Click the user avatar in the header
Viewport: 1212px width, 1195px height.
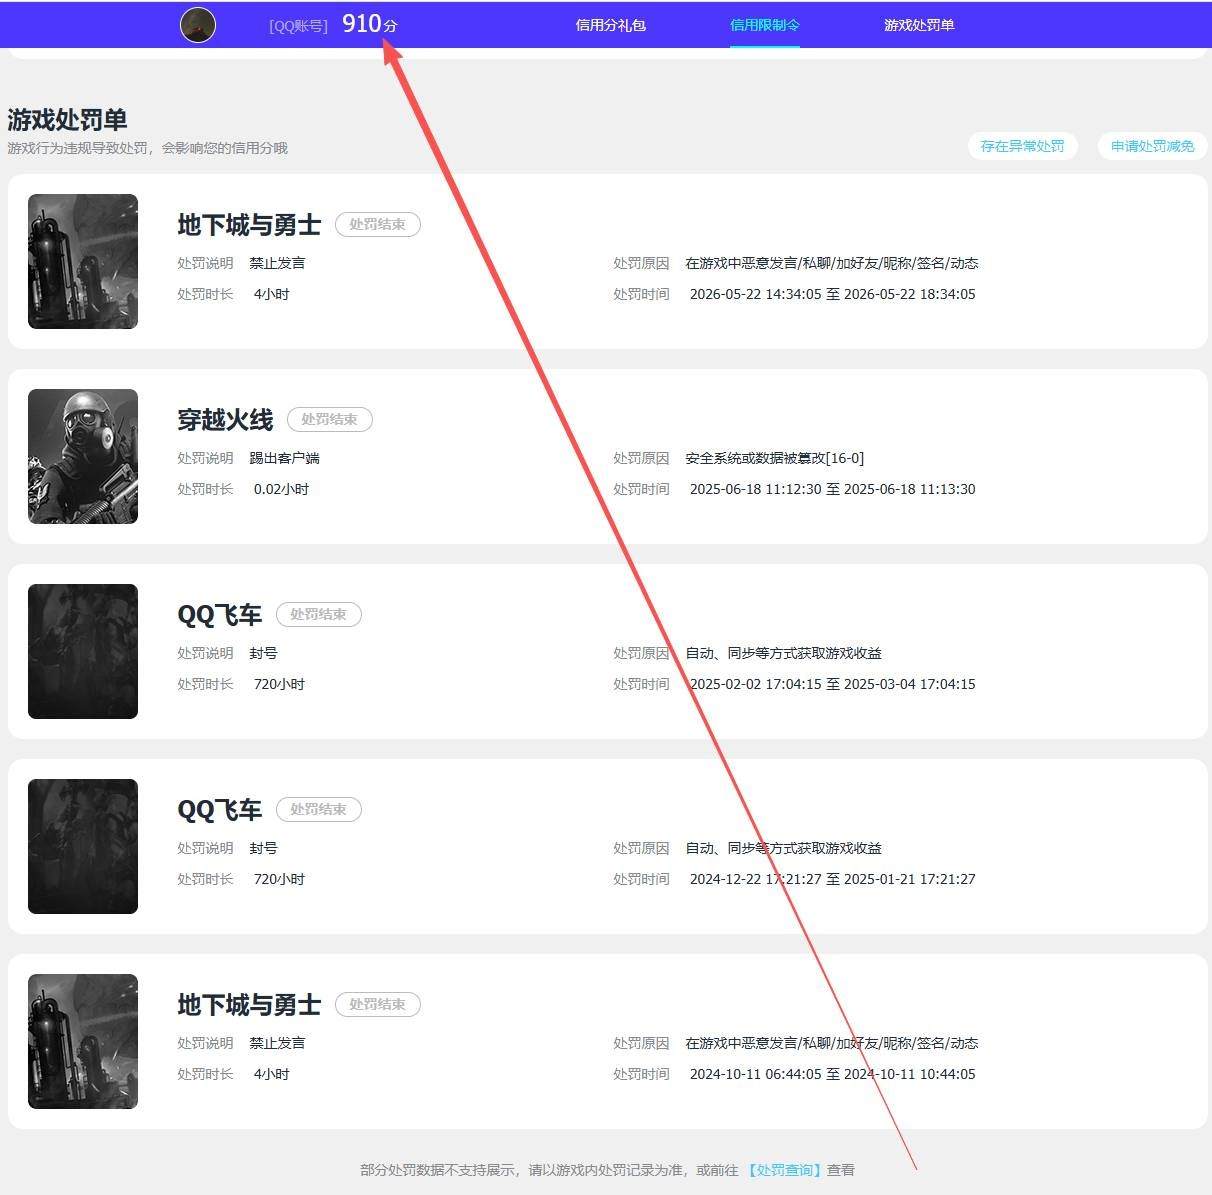[x=198, y=25]
